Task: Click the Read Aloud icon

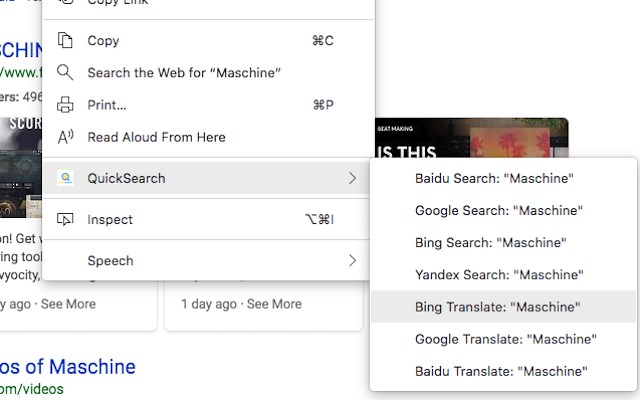Action: tap(66, 137)
